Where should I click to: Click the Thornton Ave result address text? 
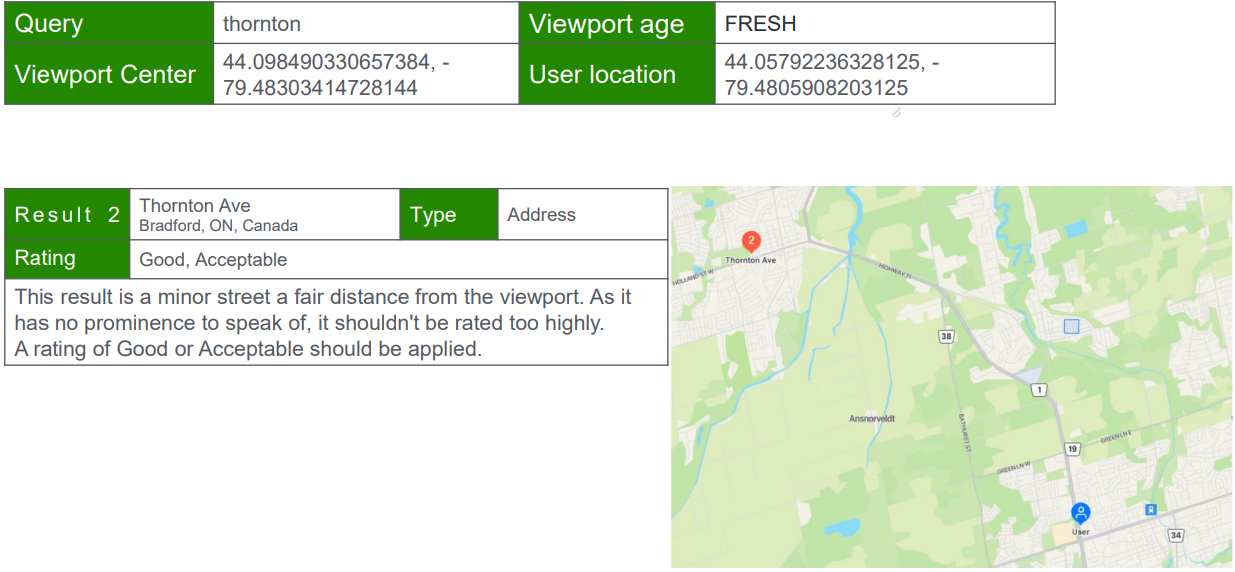tap(195, 206)
